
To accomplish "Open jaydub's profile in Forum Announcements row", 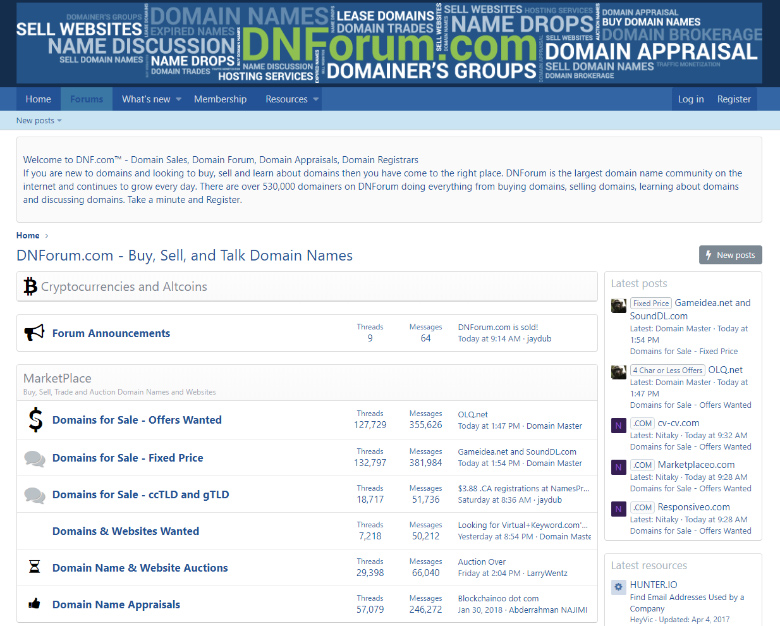I will tap(539, 339).
